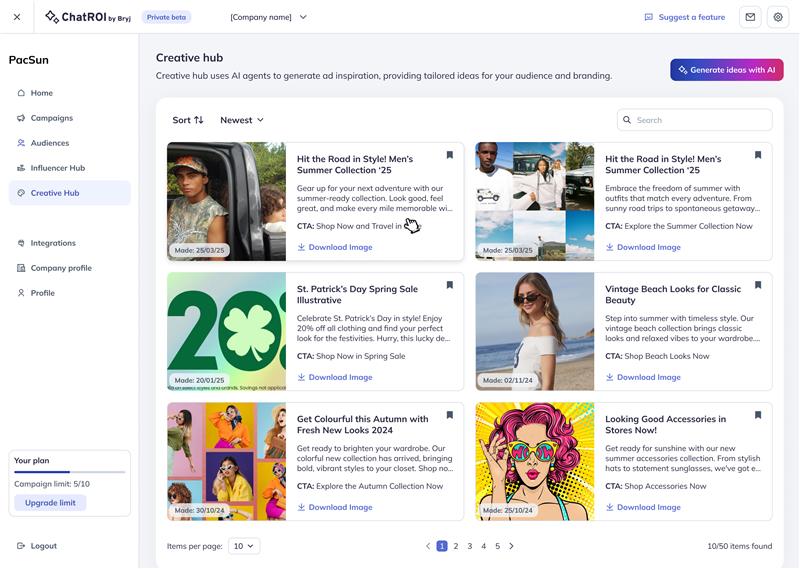Viewport: 800px width, 569px height.
Task: Bookmark the Embrace the freedom card
Action: click(x=758, y=155)
